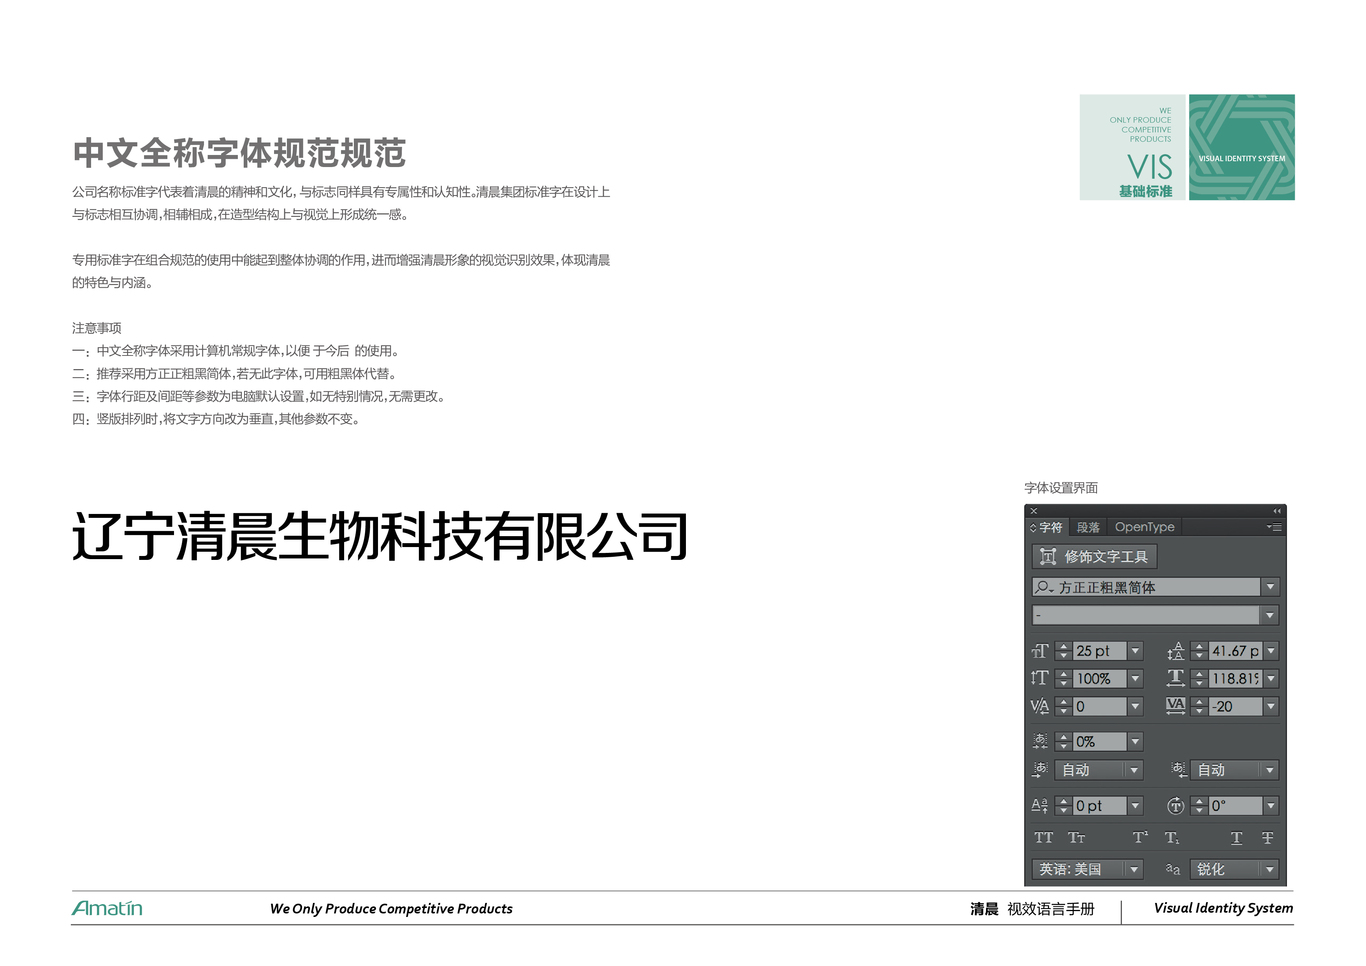Click the 修饰文字工具 button

tap(1094, 556)
